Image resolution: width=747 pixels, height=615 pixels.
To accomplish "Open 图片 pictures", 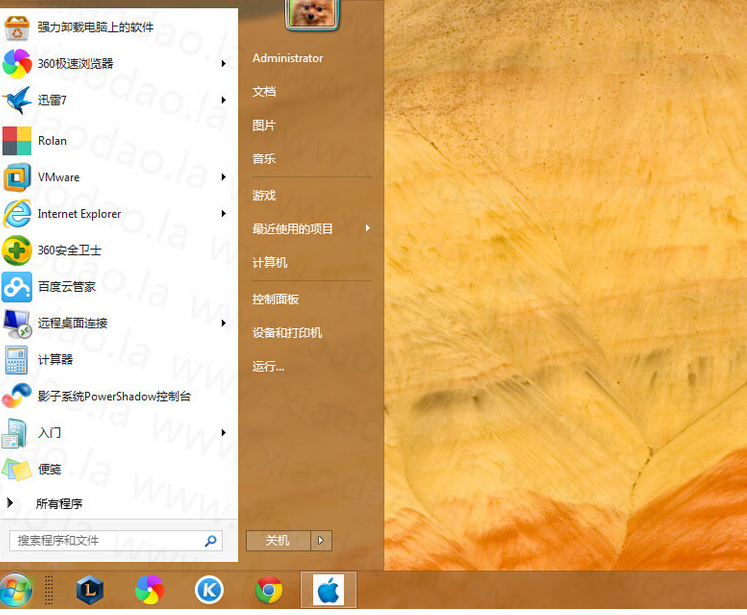I will (x=264, y=125).
